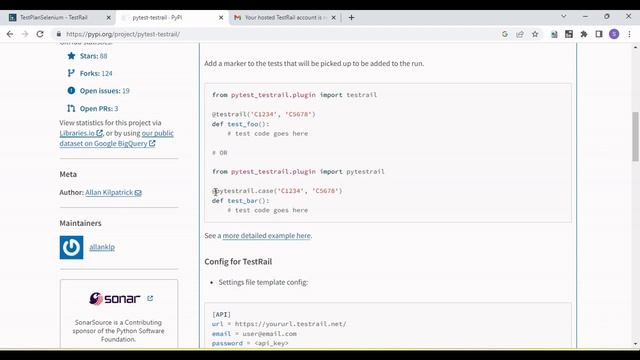This screenshot has height=360, width=640.
Task: Click the Config for TestRail heading
Action: [238, 262]
